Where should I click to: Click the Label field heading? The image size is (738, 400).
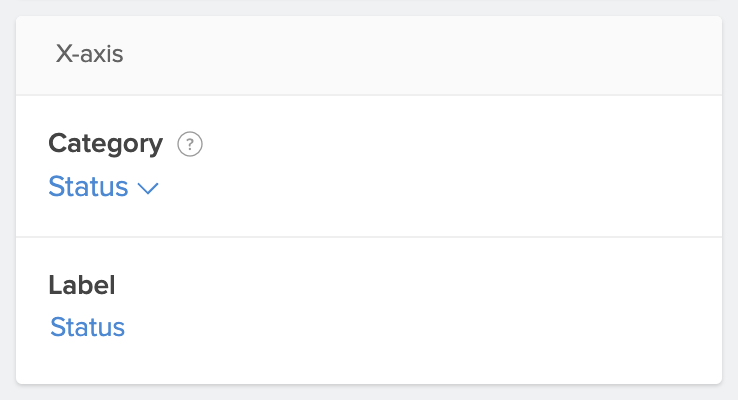pos(82,285)
